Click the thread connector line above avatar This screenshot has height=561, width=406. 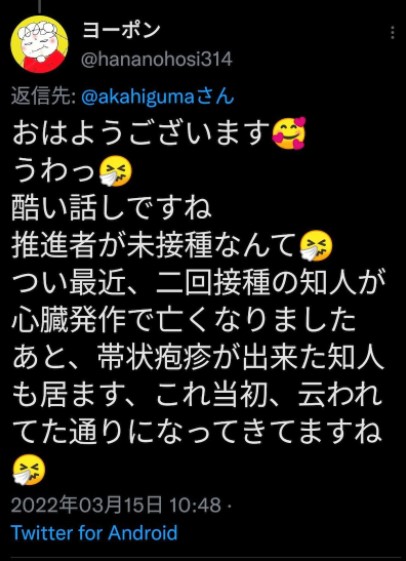point(39,6)
